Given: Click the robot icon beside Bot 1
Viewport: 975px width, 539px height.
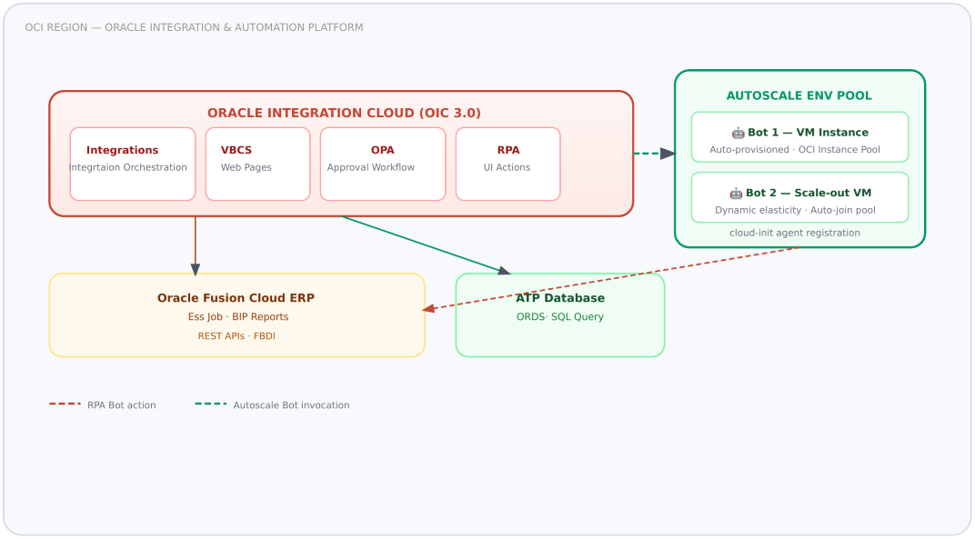Looking at the screenshot, I should (738, 133).
